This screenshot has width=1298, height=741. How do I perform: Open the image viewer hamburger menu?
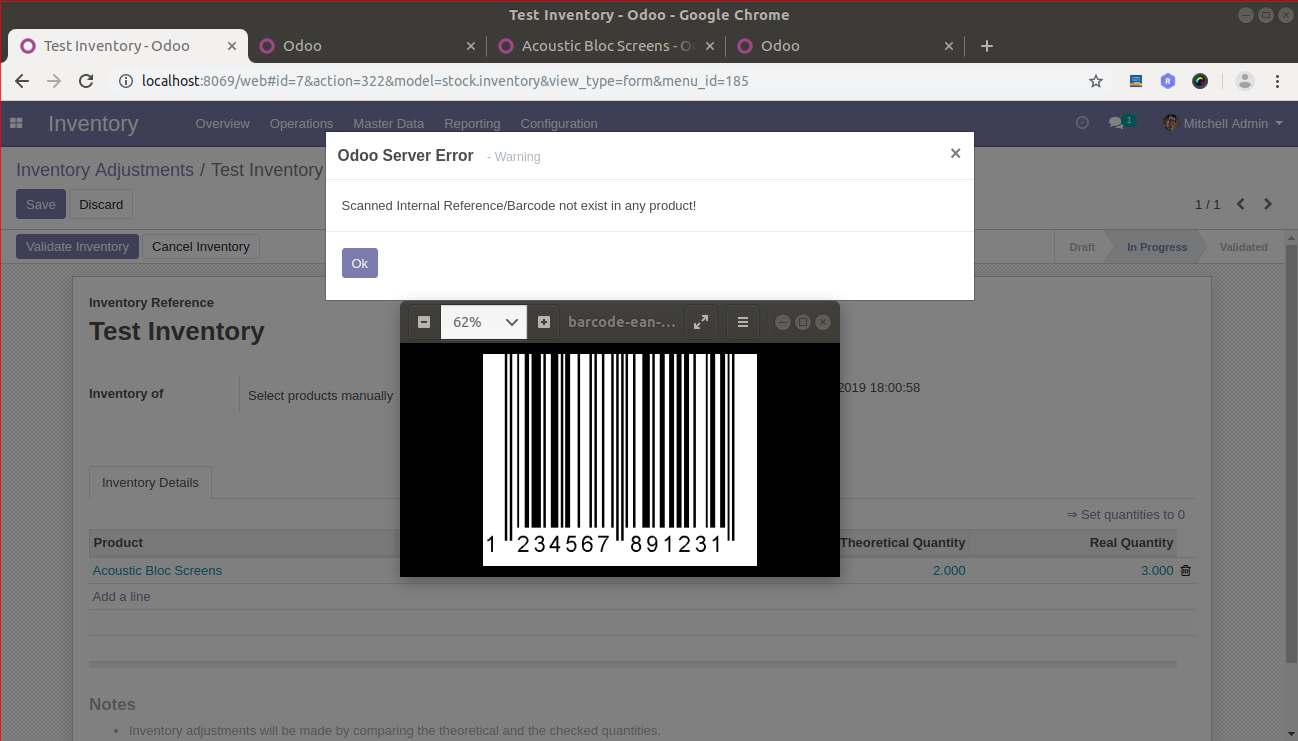click(742, 322)
